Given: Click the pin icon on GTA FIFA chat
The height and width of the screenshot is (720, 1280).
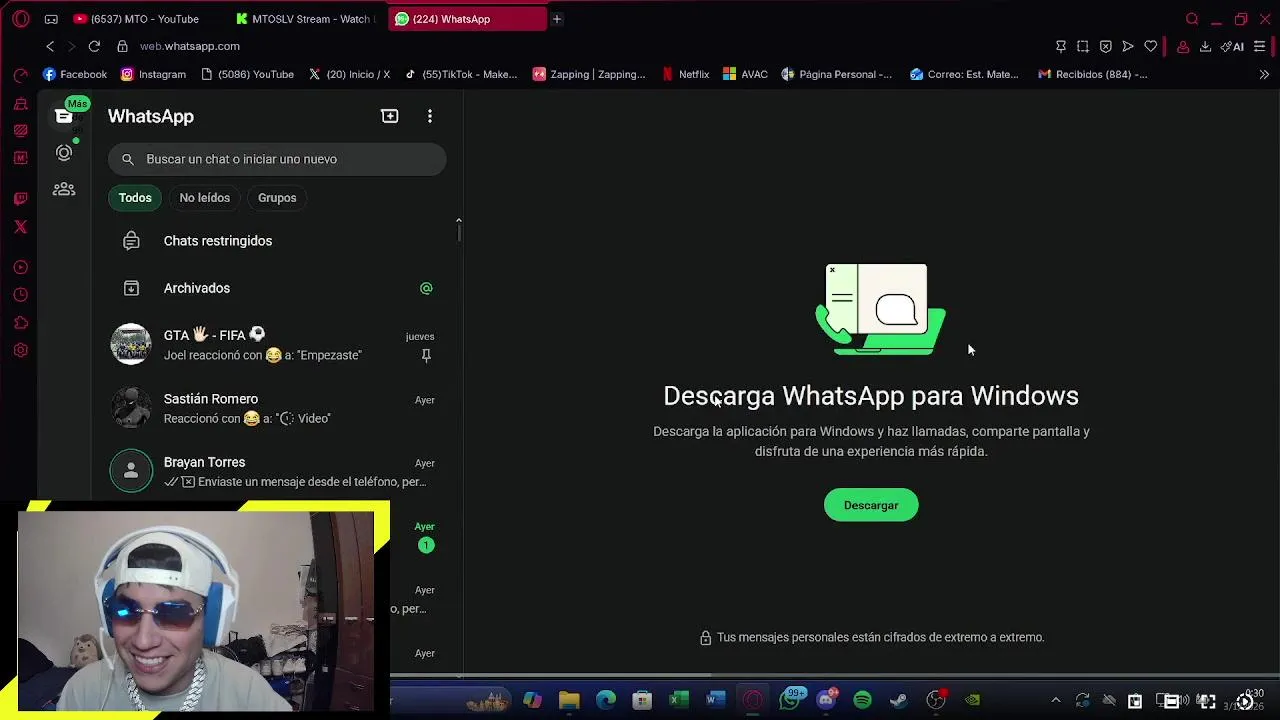Looking at the screenshot, I should [426, 355].
